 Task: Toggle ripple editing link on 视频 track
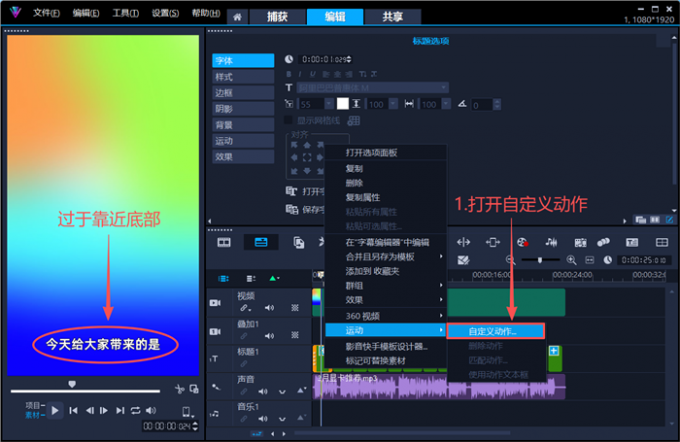tap(245, 308)
